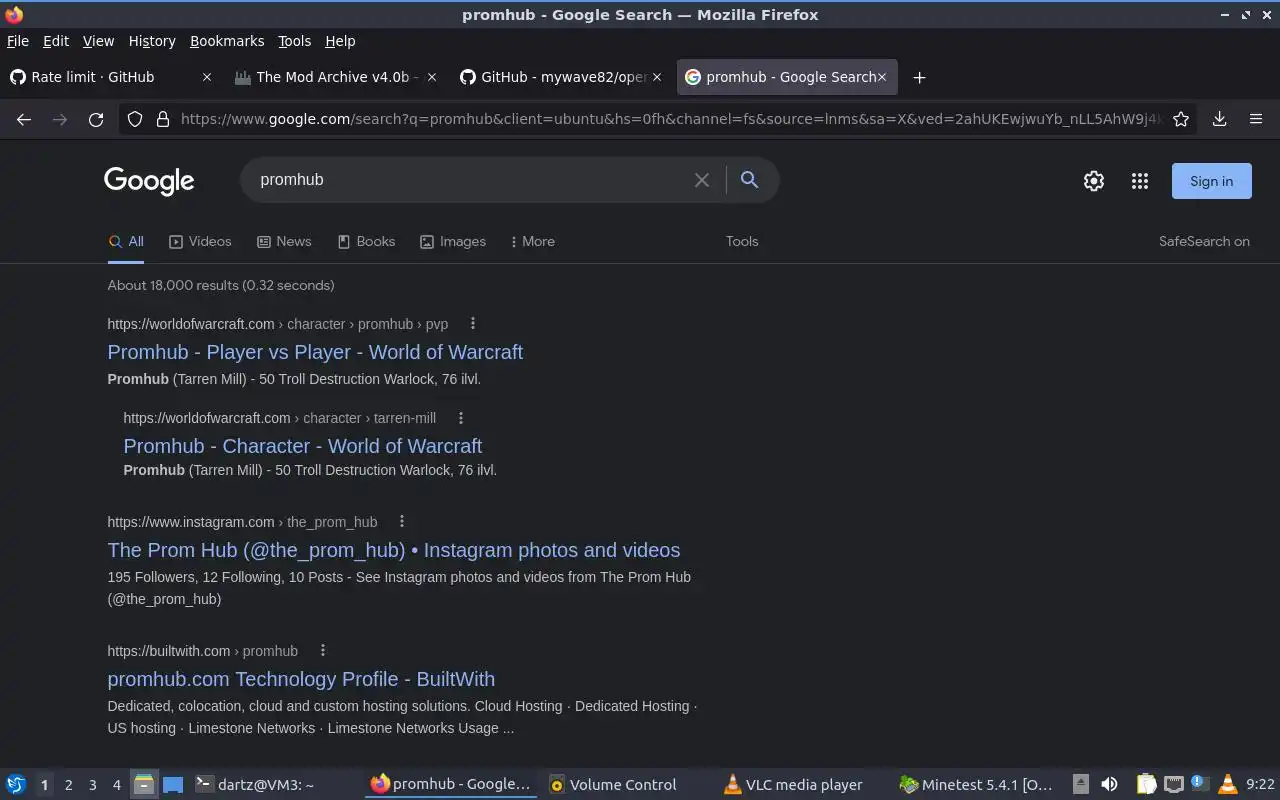Screen dimensions: 1280x800
Task: Open the Help menu
Action: coord(340,41)
